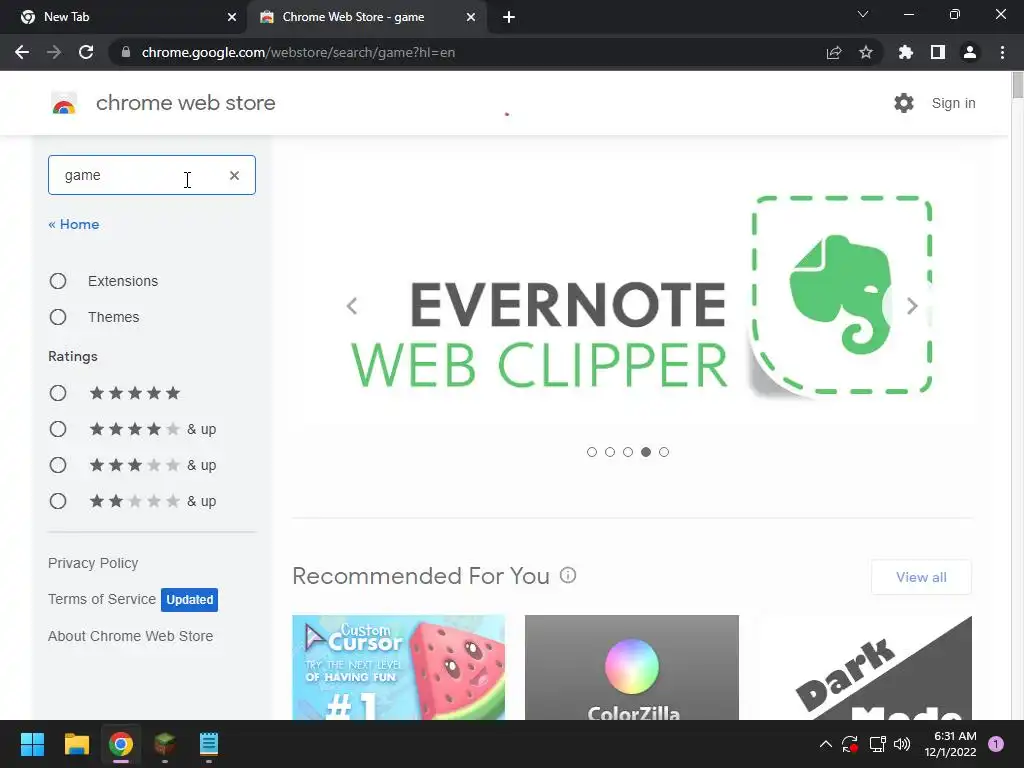1024x768 pixels.
Task: Click the forward navigation arrow
Action: [54, 52]
